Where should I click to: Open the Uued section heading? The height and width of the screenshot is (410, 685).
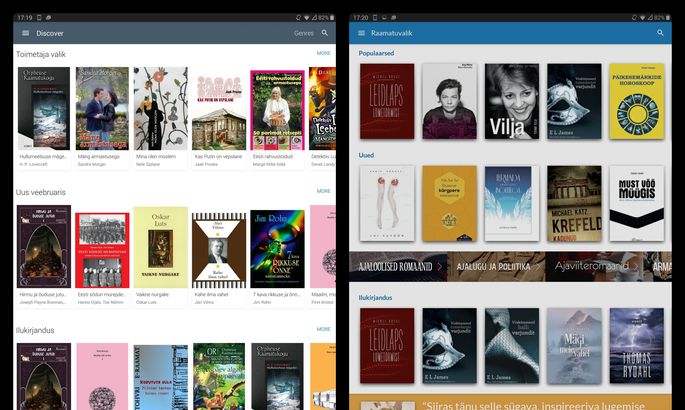[x=366, y=155]
